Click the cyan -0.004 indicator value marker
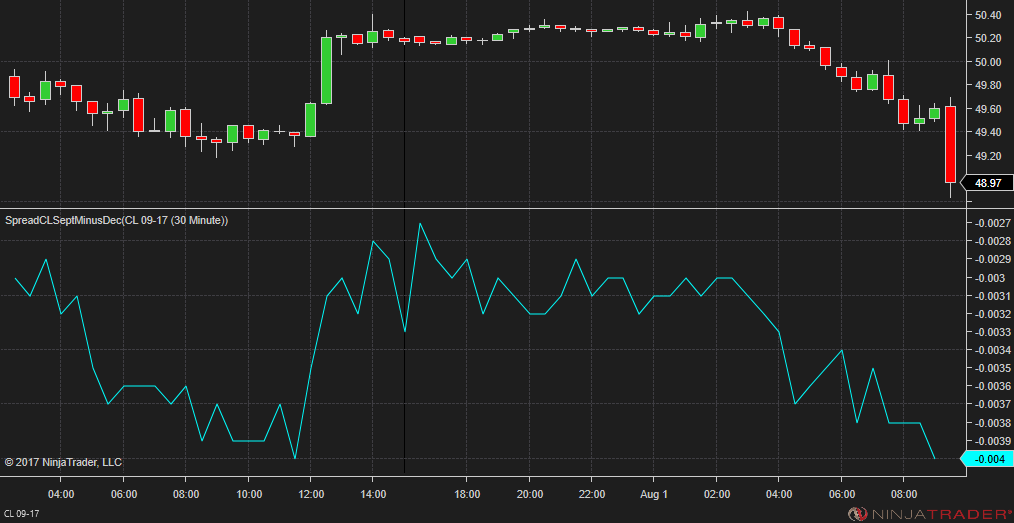 (x=987, y=459)
